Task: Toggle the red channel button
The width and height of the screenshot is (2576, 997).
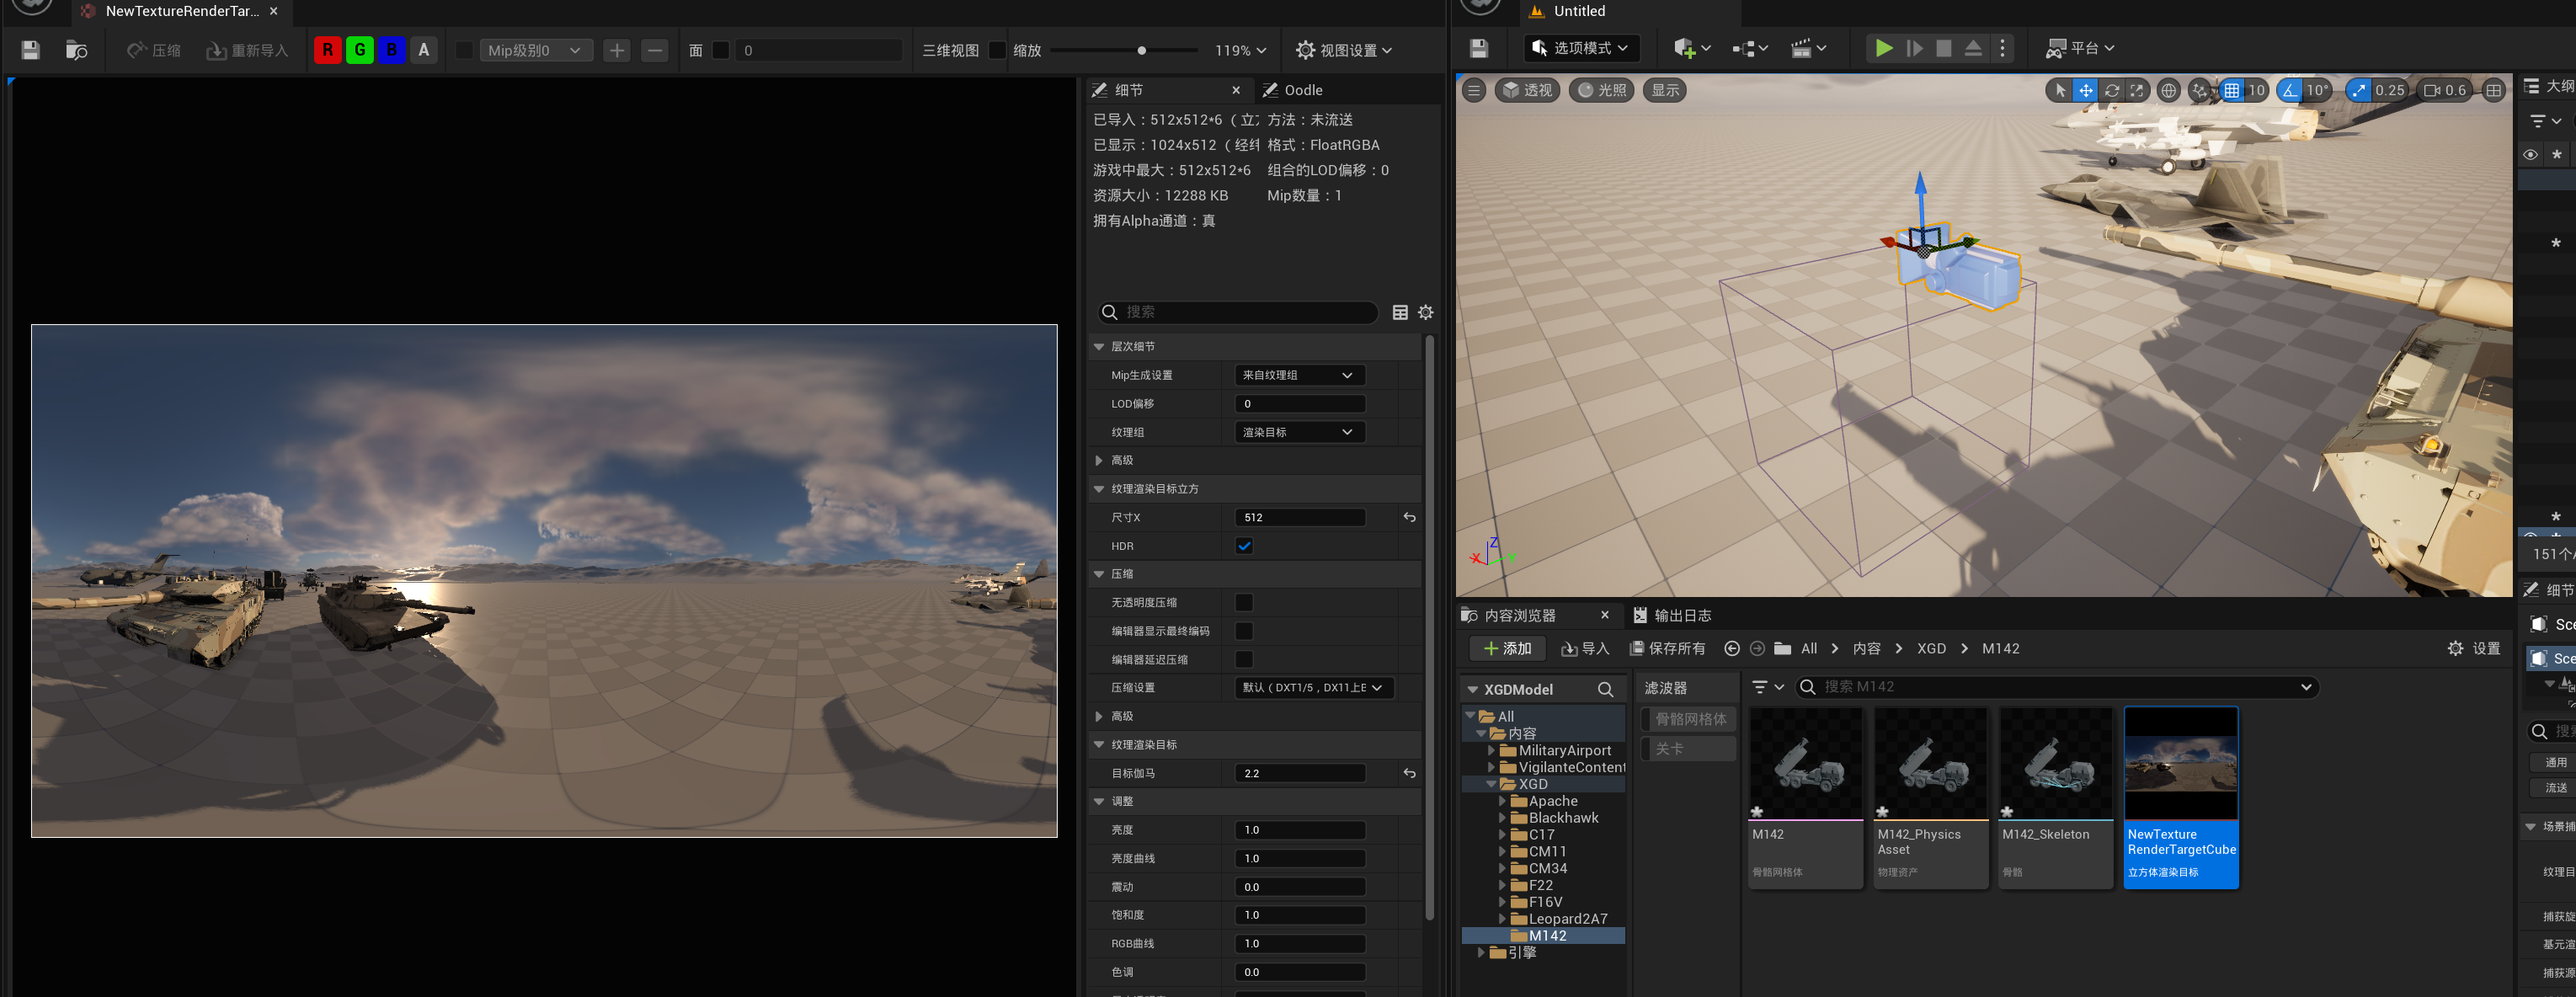Action: coord(327,50)
